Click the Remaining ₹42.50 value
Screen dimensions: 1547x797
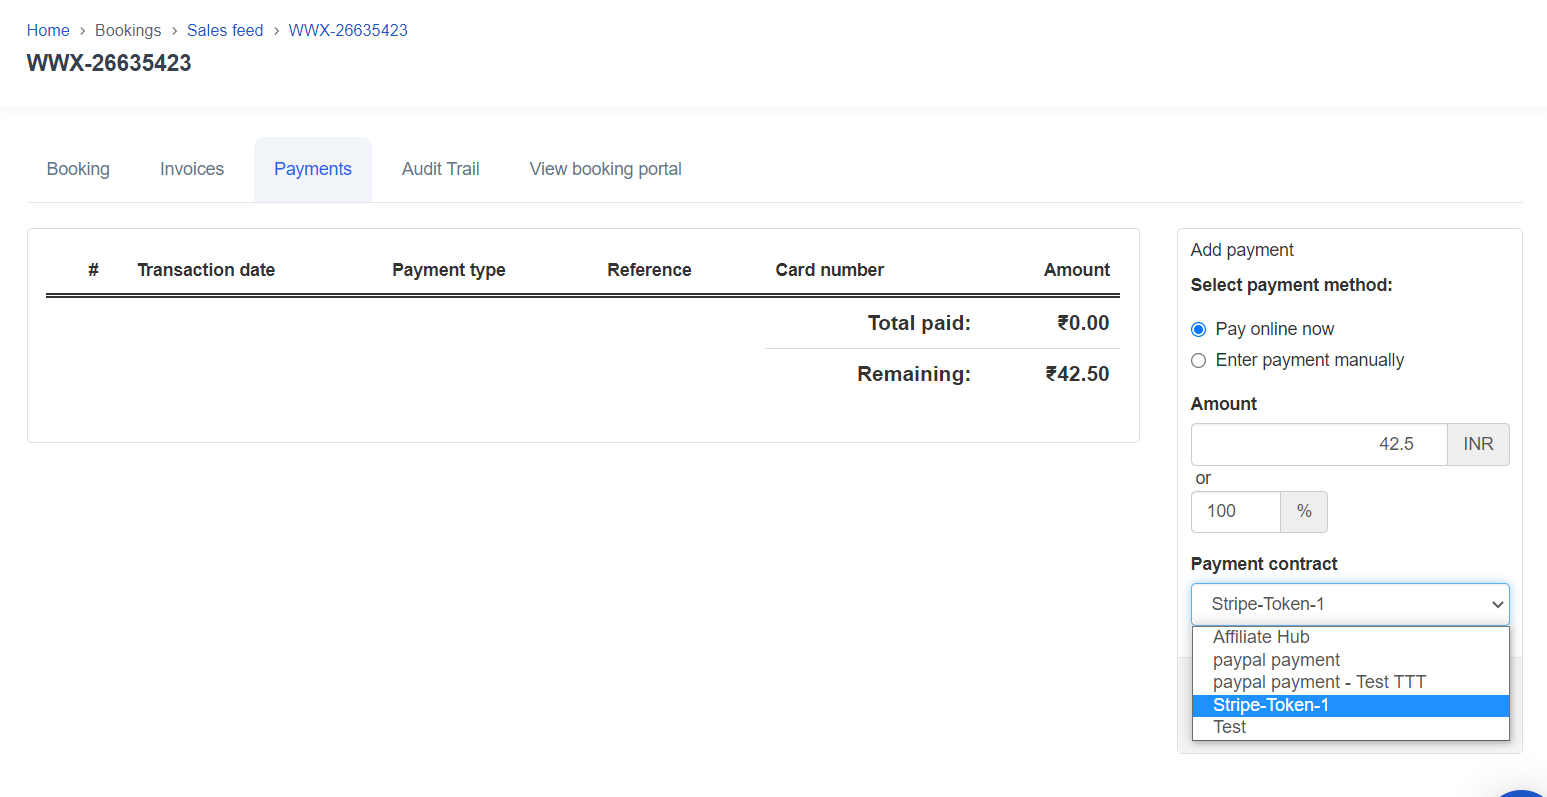[1077, 374]
